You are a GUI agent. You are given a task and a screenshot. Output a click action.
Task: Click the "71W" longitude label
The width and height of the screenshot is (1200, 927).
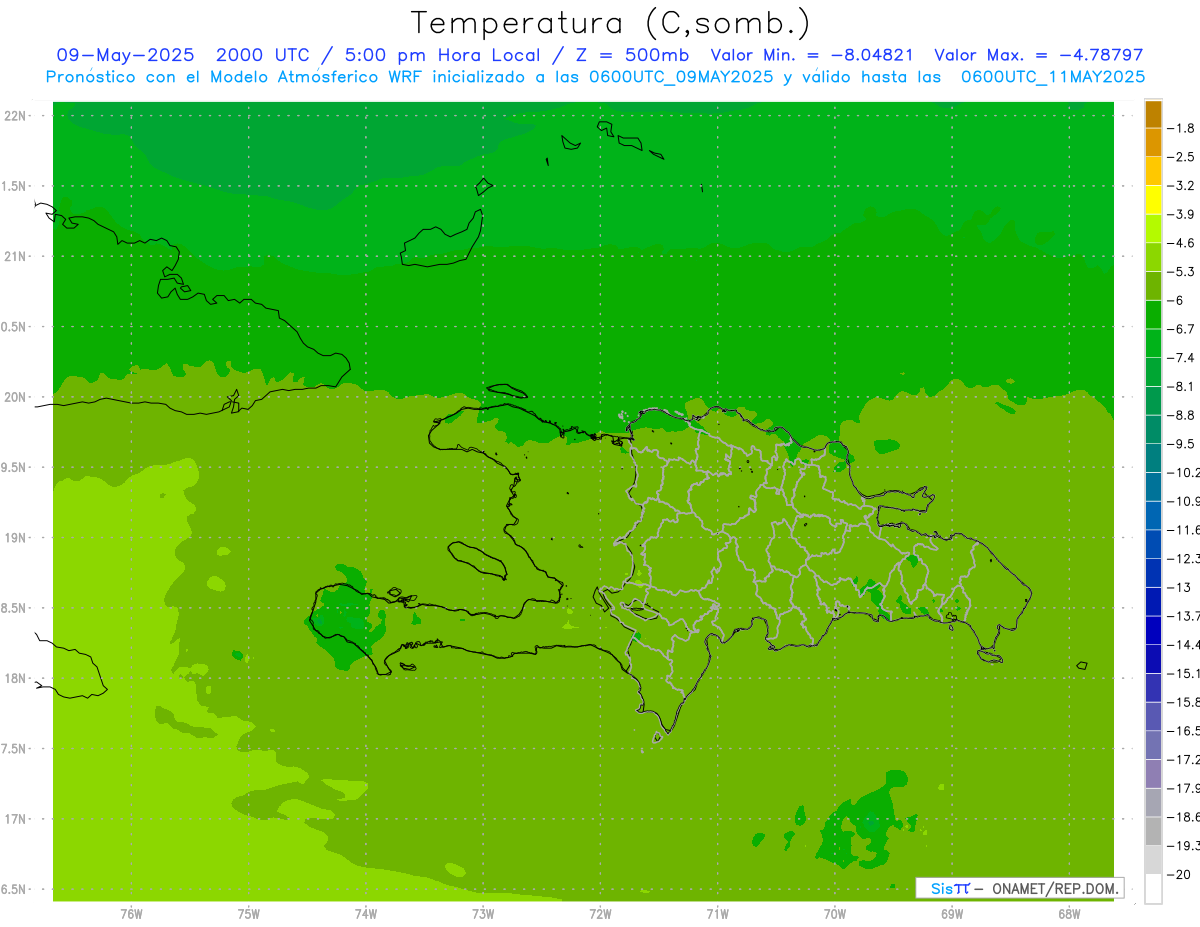point(717,914)
